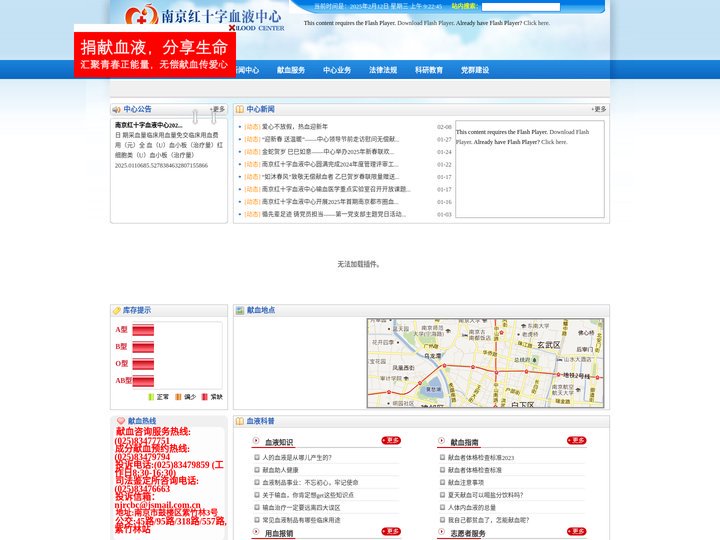The height and width of the screenshot is (540, 720).
Task: Open the 科研教育 navigation menu
Action: click(429, 70)
